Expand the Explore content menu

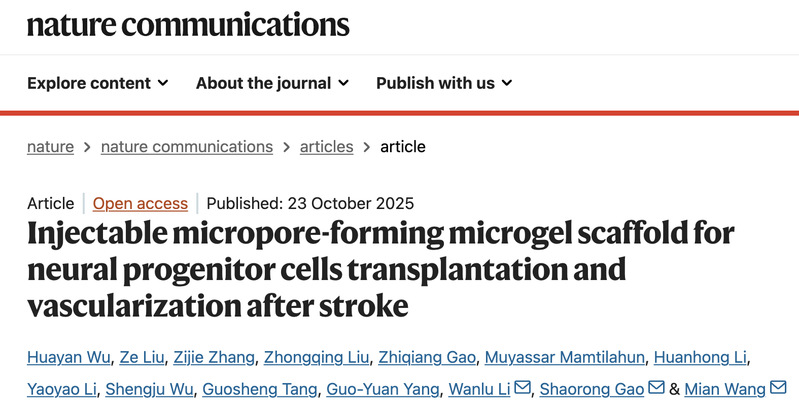tap(97, 83)
